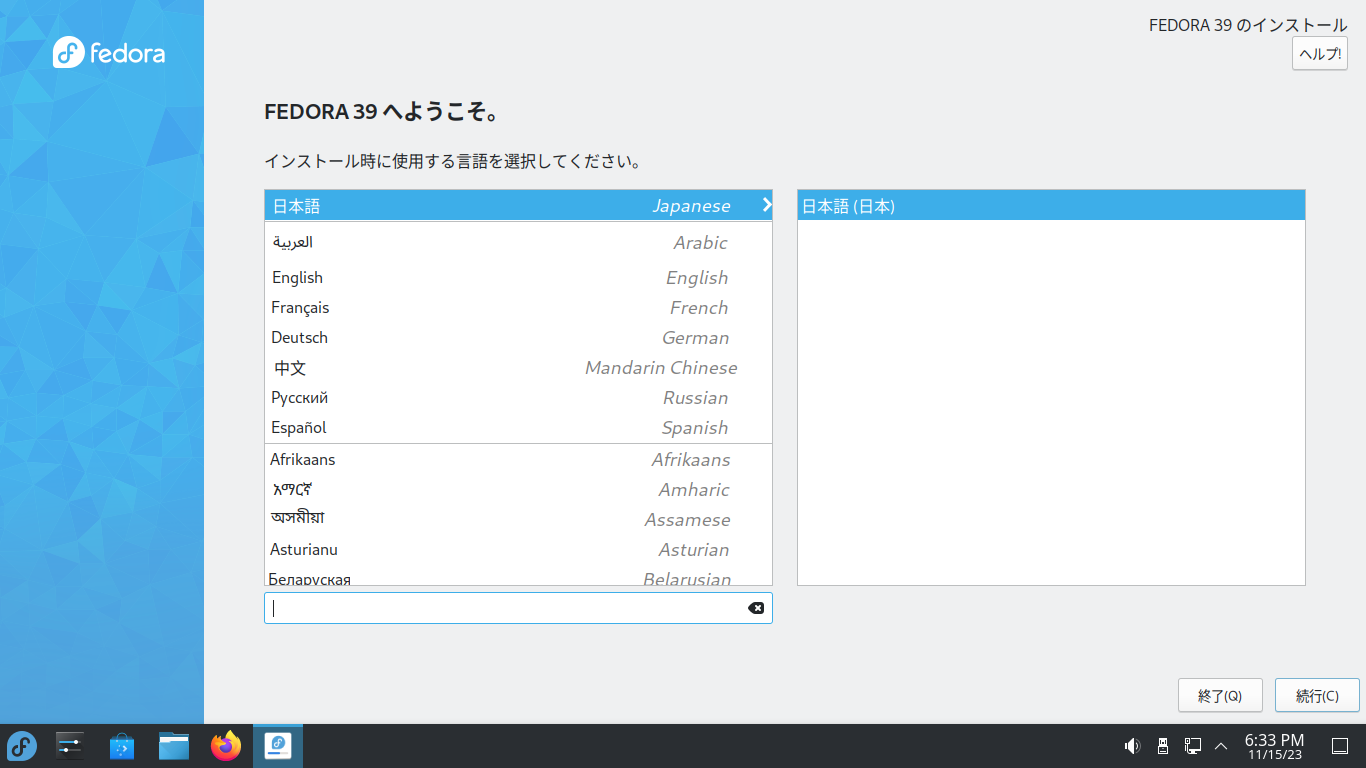This screenshot has height=768, width=1366.
Task: Open the network connection tray icon
Action: pyautogui.click(x=1192, y=746)
